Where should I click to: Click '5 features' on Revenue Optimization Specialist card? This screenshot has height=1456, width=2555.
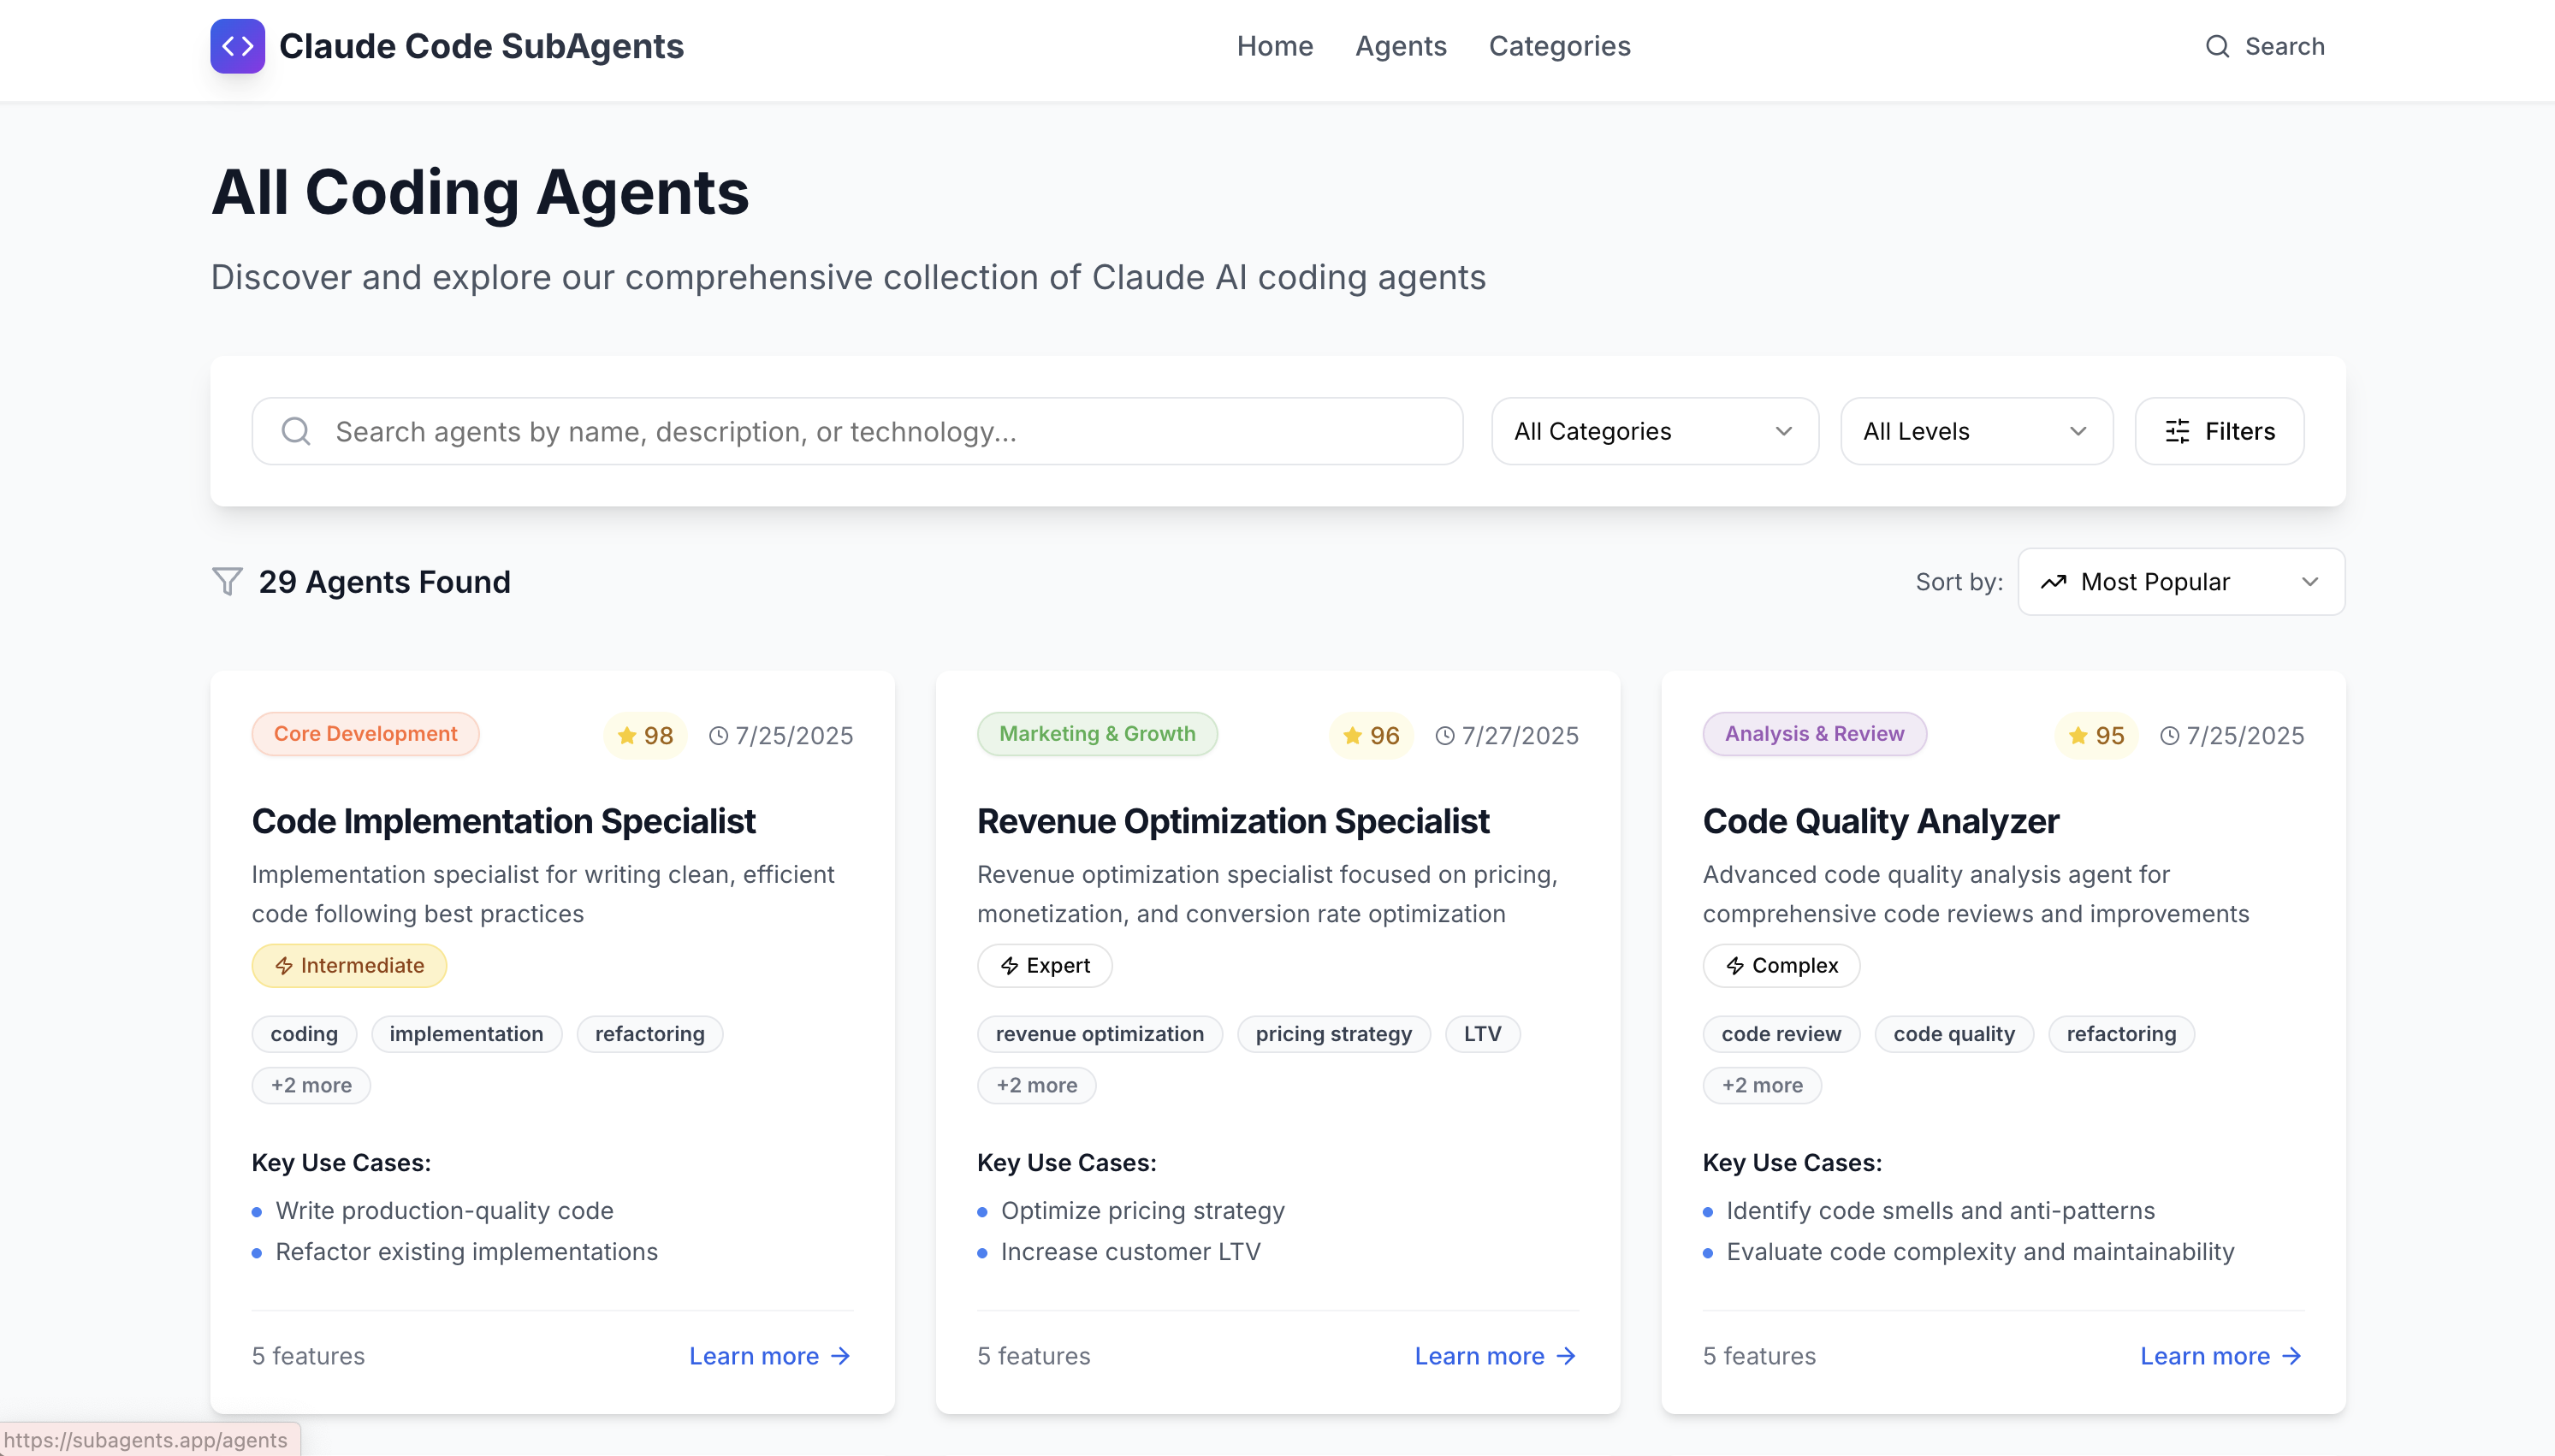click(x=1033, y=1356)
